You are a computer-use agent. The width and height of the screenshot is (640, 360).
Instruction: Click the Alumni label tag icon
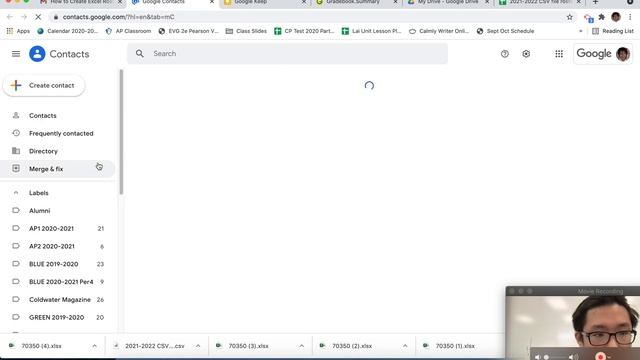click(16, 211)
